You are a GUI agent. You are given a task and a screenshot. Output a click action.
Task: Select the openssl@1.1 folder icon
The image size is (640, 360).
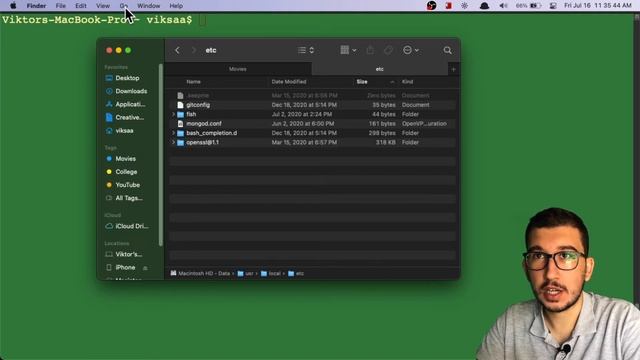[x=180, y=142]
